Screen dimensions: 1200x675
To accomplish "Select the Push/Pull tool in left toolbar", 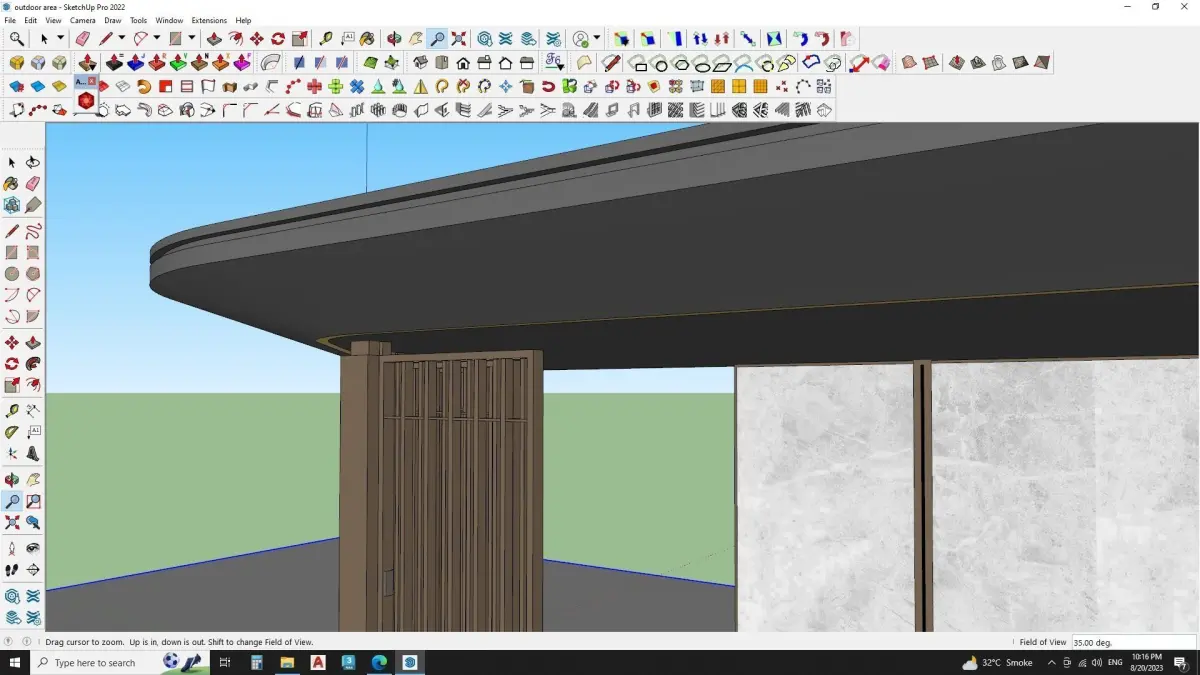I will 33,343.
